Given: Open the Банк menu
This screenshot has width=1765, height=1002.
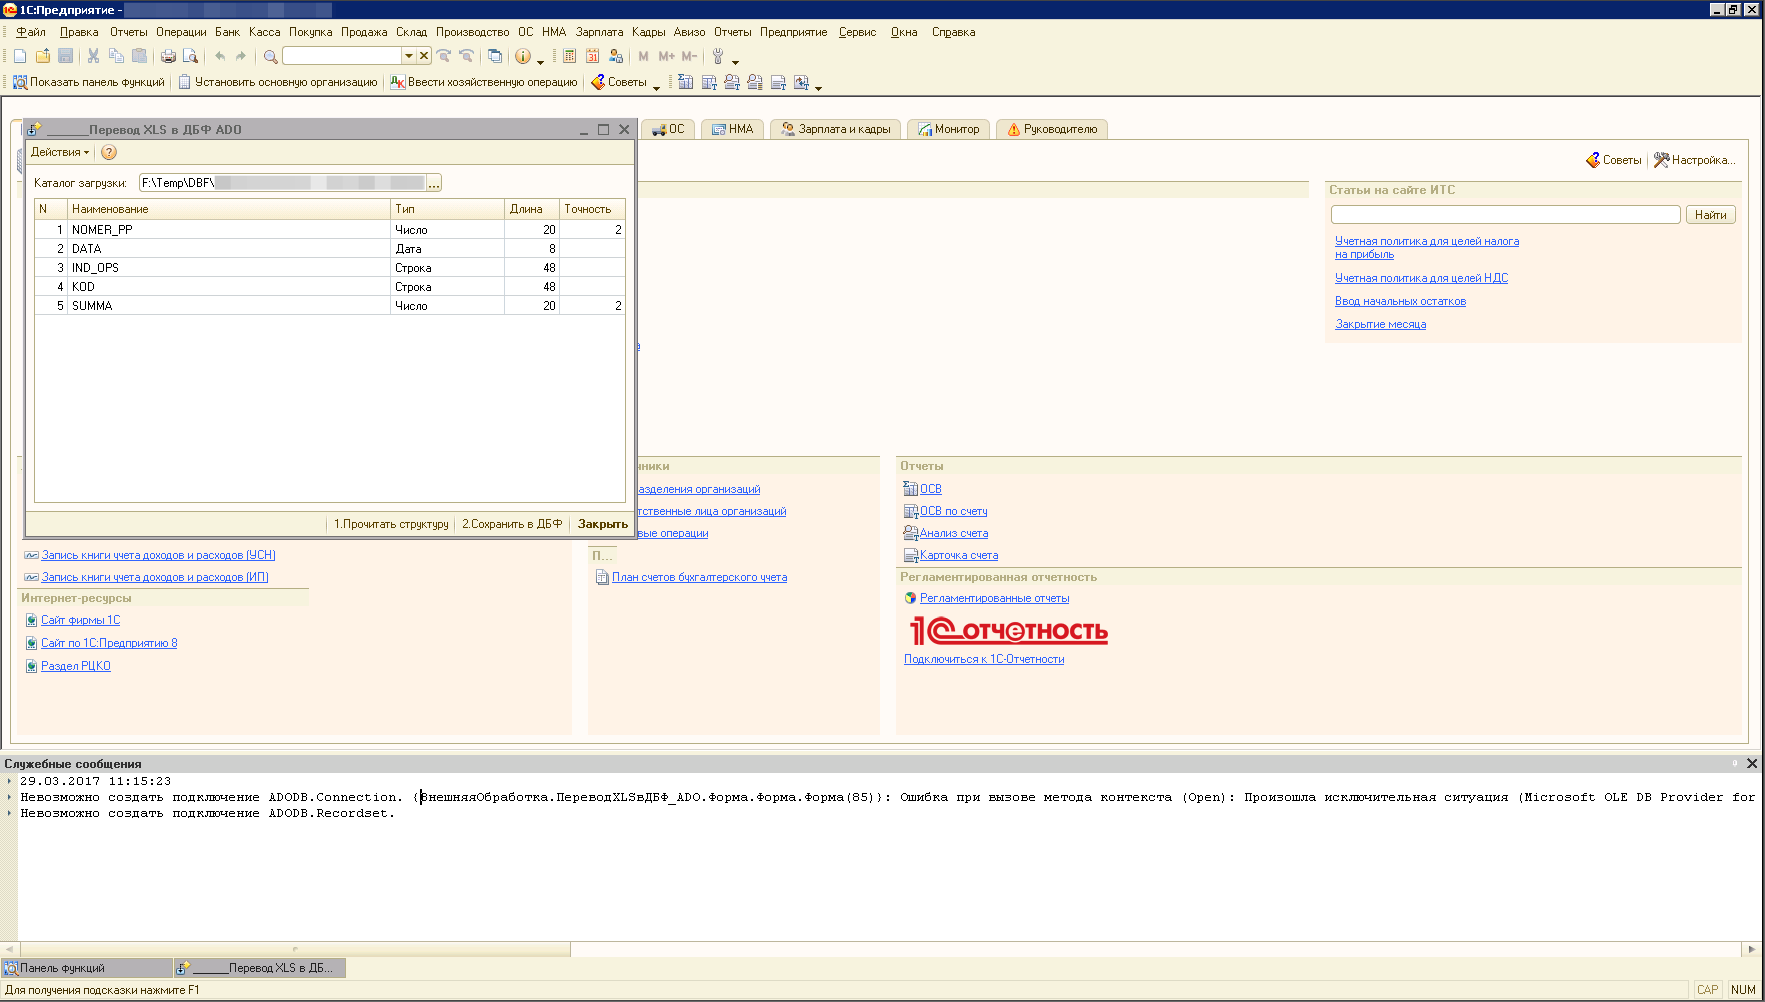Looking at the screenshot, I should [x=227, y=32].
